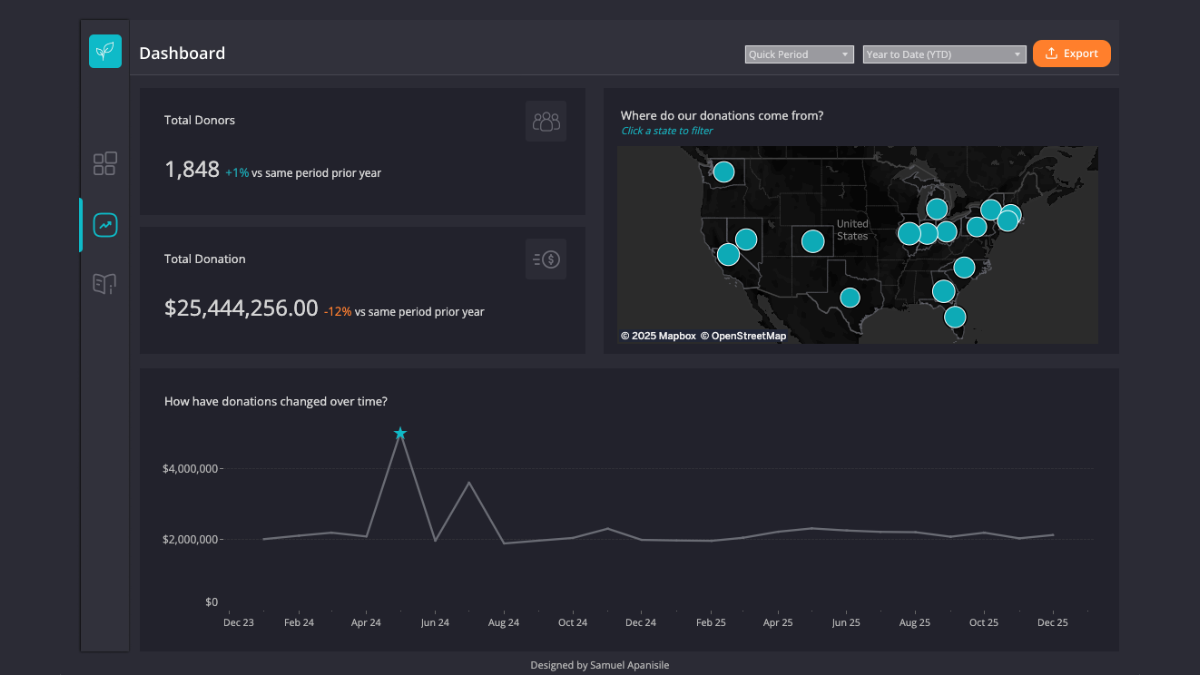The image size is (1200, 675).
Task: Select the highlighted trend-line analytics icon
Action: click(x=104, y=224)
